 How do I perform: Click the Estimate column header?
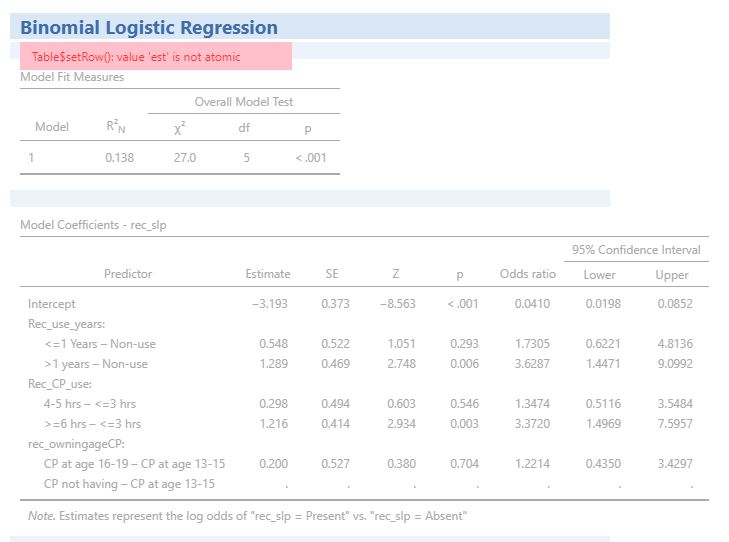(268, 274)
